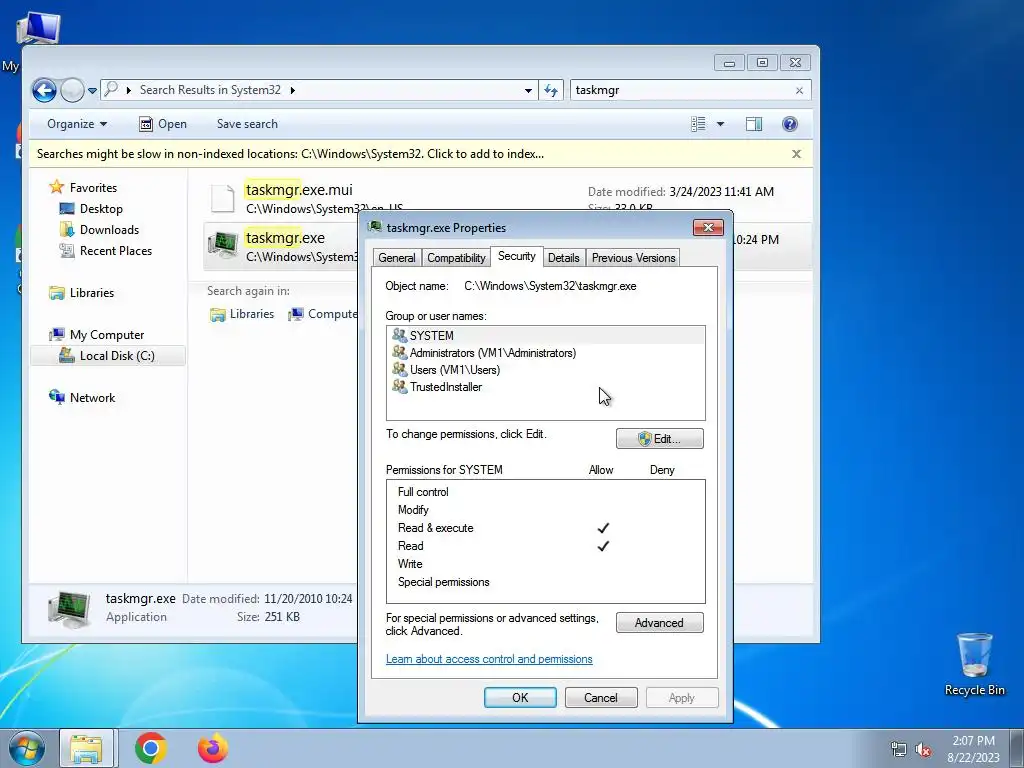Select SYSTEM in group or user names
The image size is (1024, 768).
pyautogui.click(x=545, y=336)
